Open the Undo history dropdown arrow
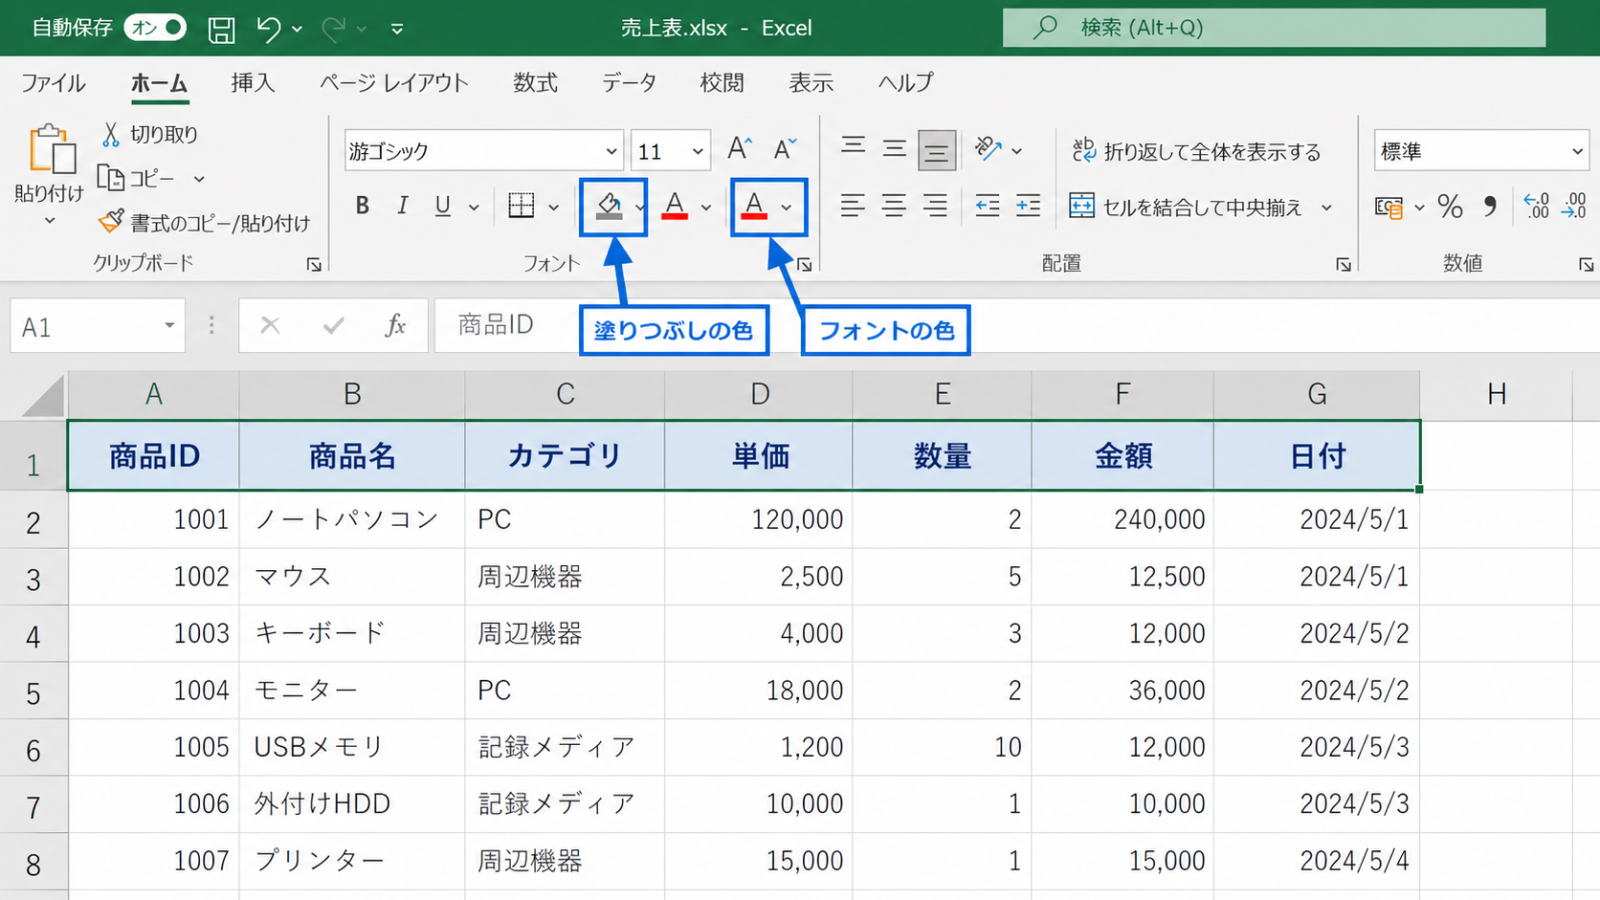 click(297, 30)
